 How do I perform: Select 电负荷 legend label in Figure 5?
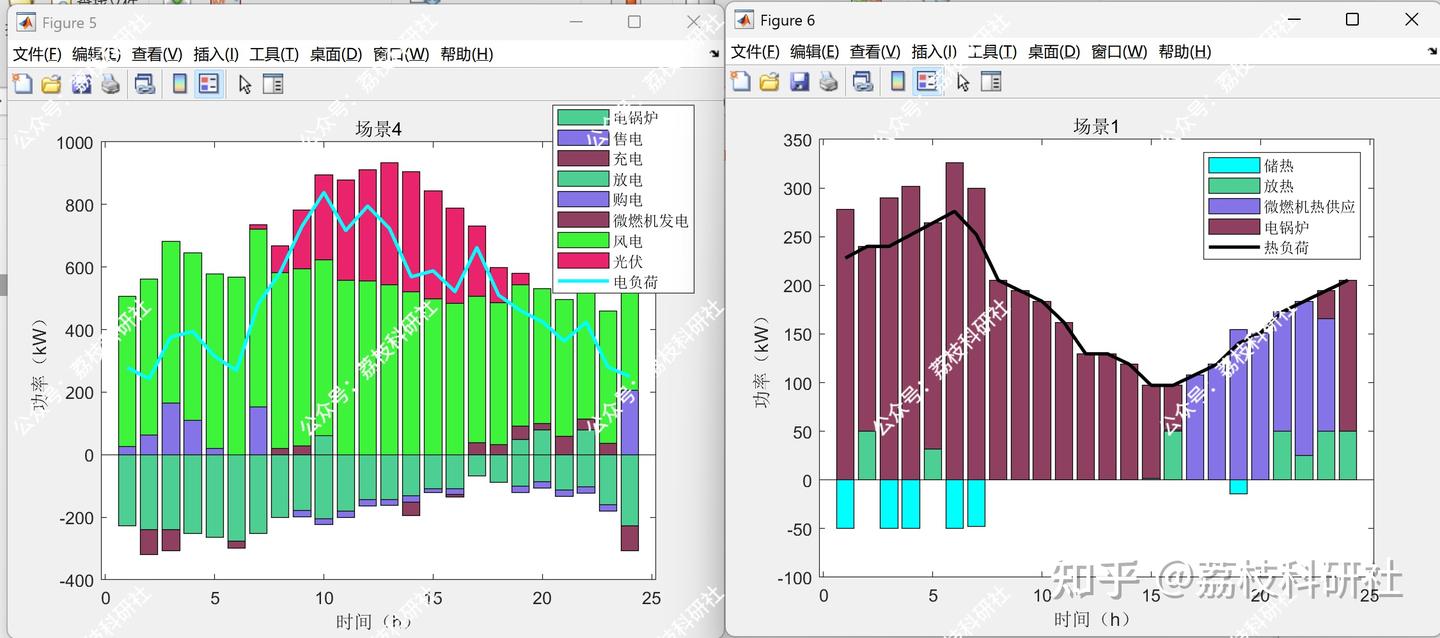[x=636, y=282]
